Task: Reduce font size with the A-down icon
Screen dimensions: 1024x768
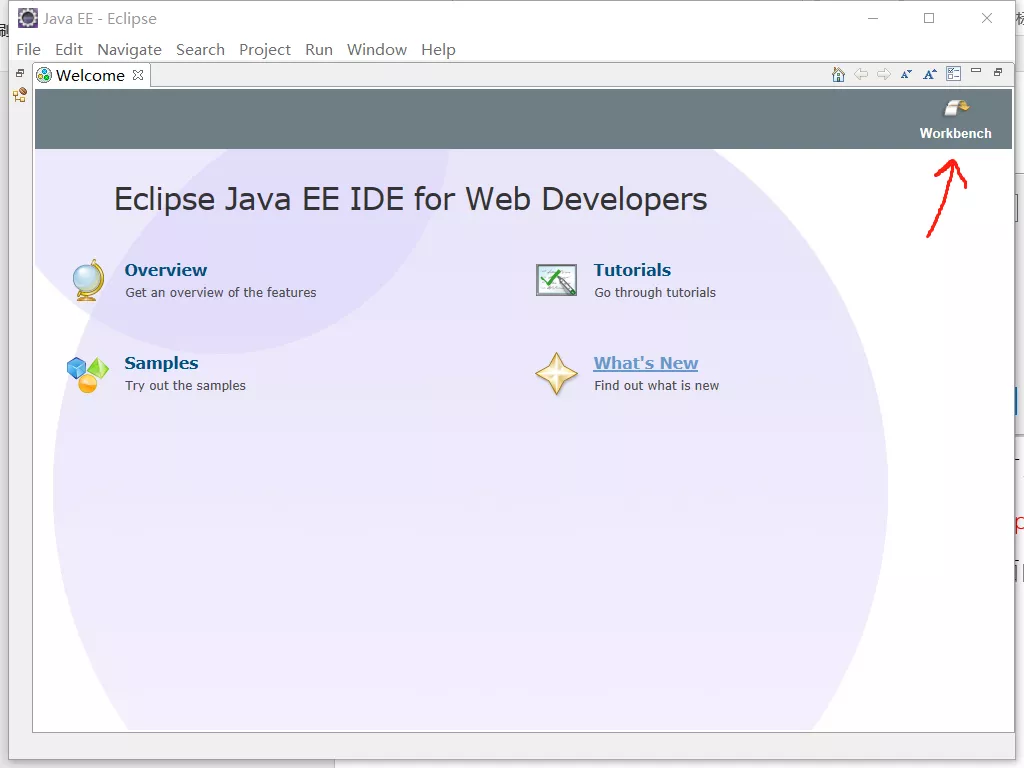Action: (906, 74)
